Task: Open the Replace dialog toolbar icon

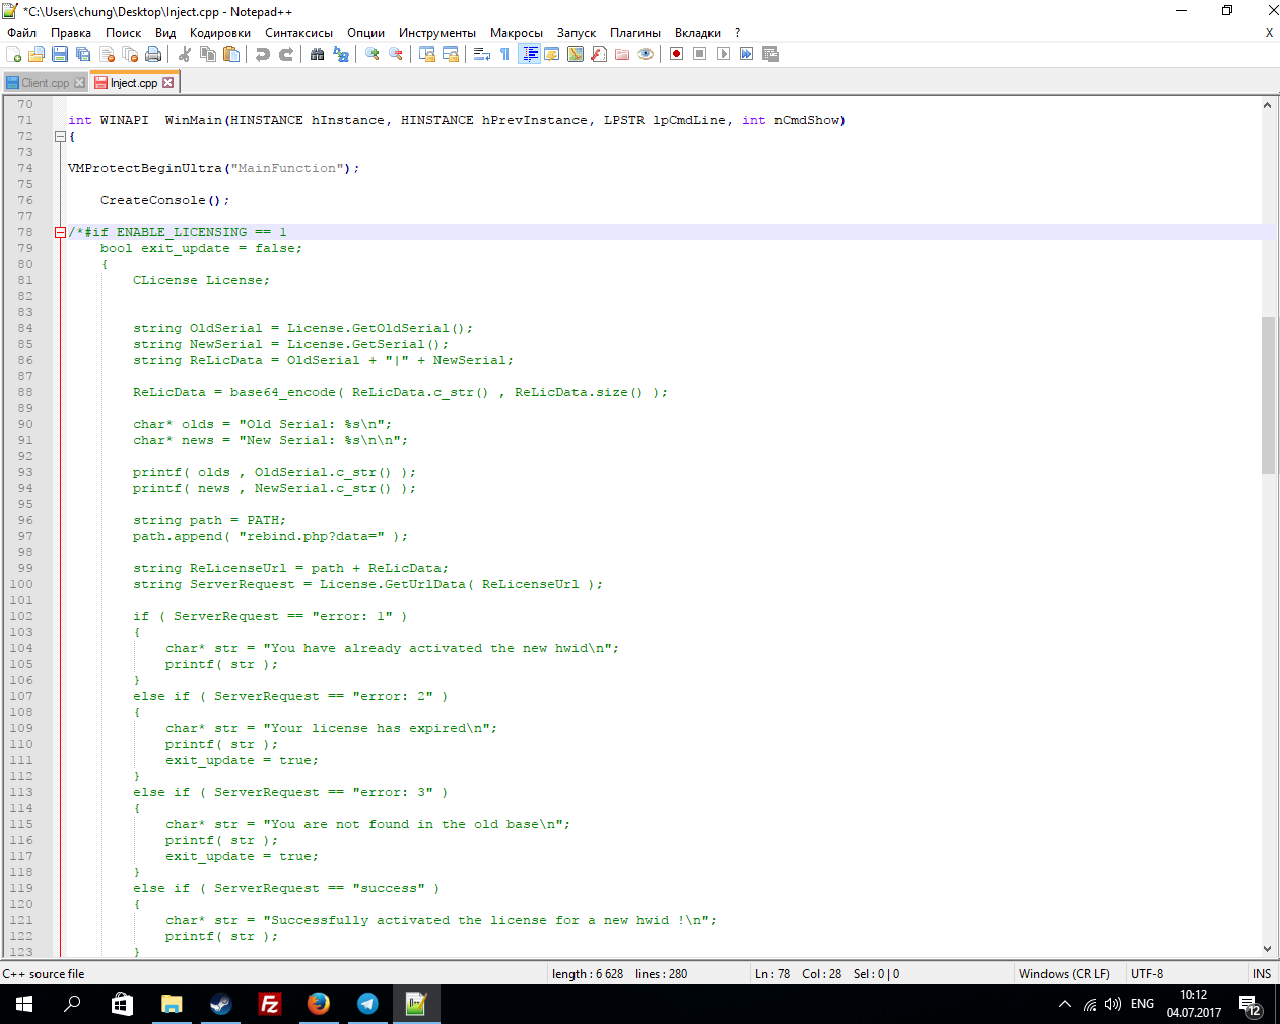Action: pyautogui.click(x=341, y=54)
